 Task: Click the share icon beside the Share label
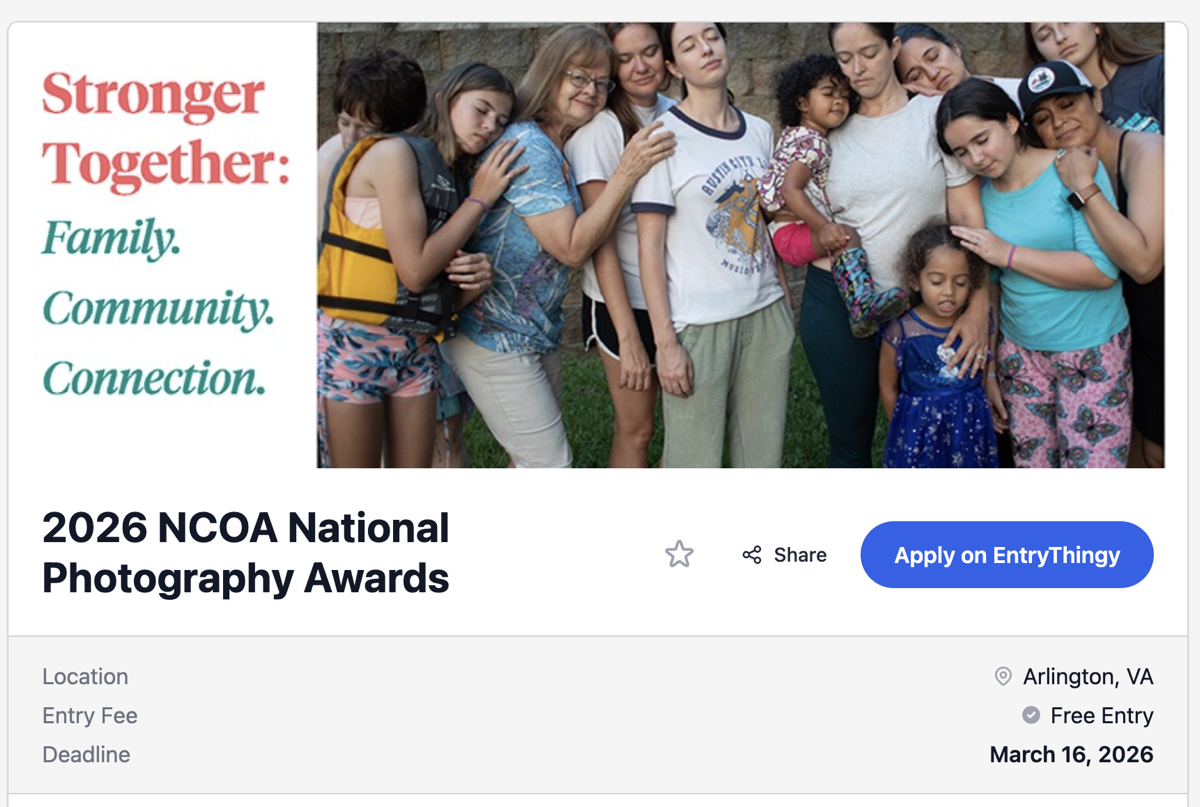click(x=752, y=555)
